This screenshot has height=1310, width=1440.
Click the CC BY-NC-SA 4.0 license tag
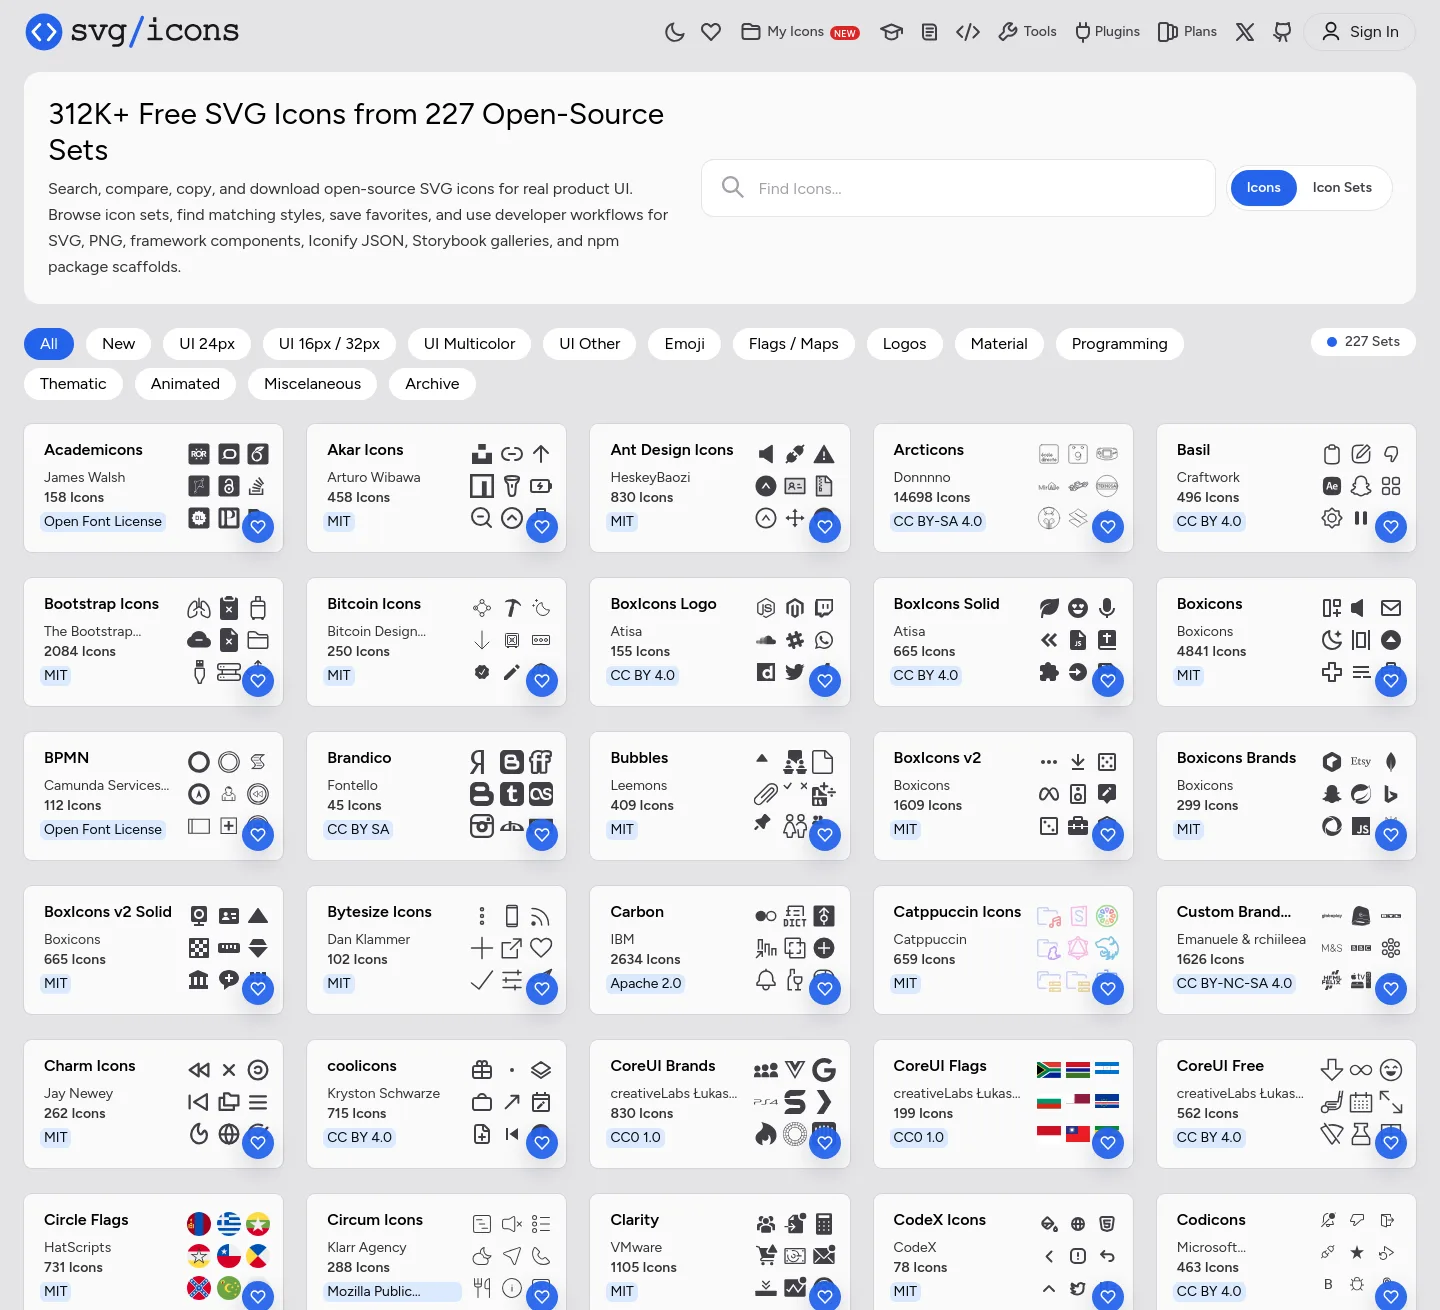pyautogui.click(x=1234, y=983)
